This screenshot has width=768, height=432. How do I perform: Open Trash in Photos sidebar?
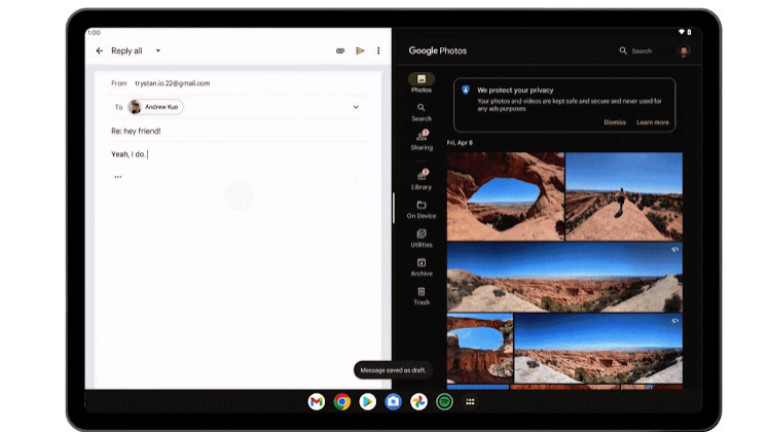pos(421,295)
